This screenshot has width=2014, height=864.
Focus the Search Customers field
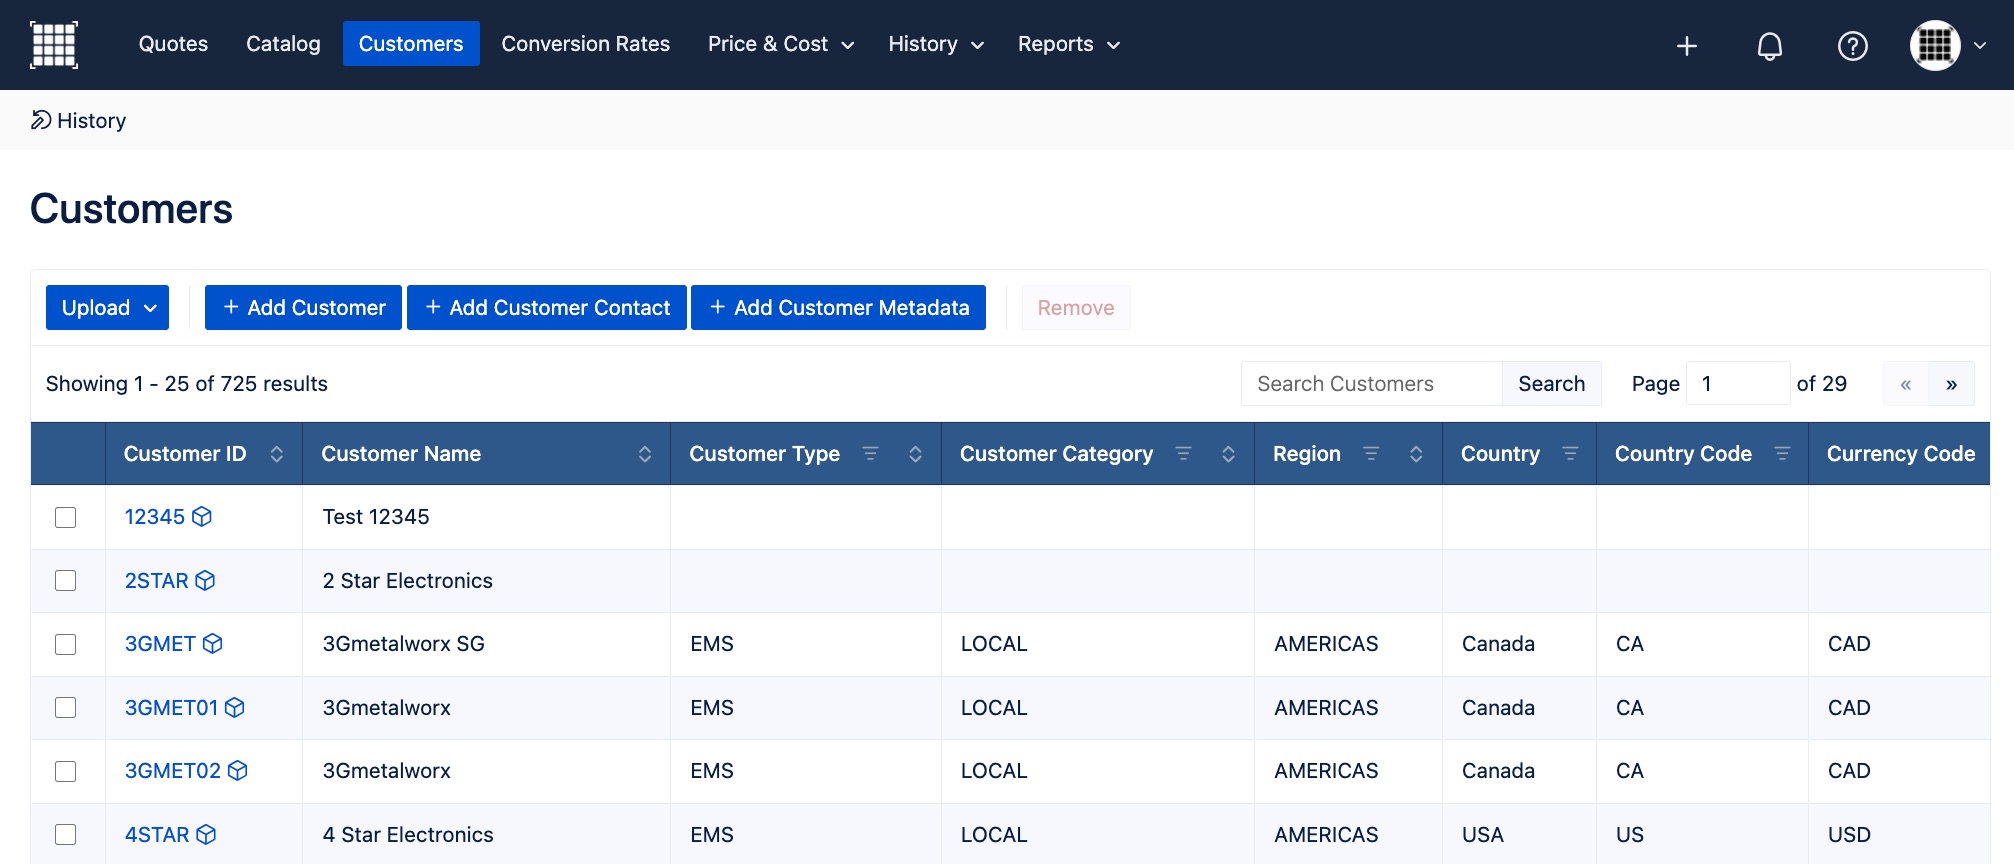pyautogui.click(x=1372, y=384)
